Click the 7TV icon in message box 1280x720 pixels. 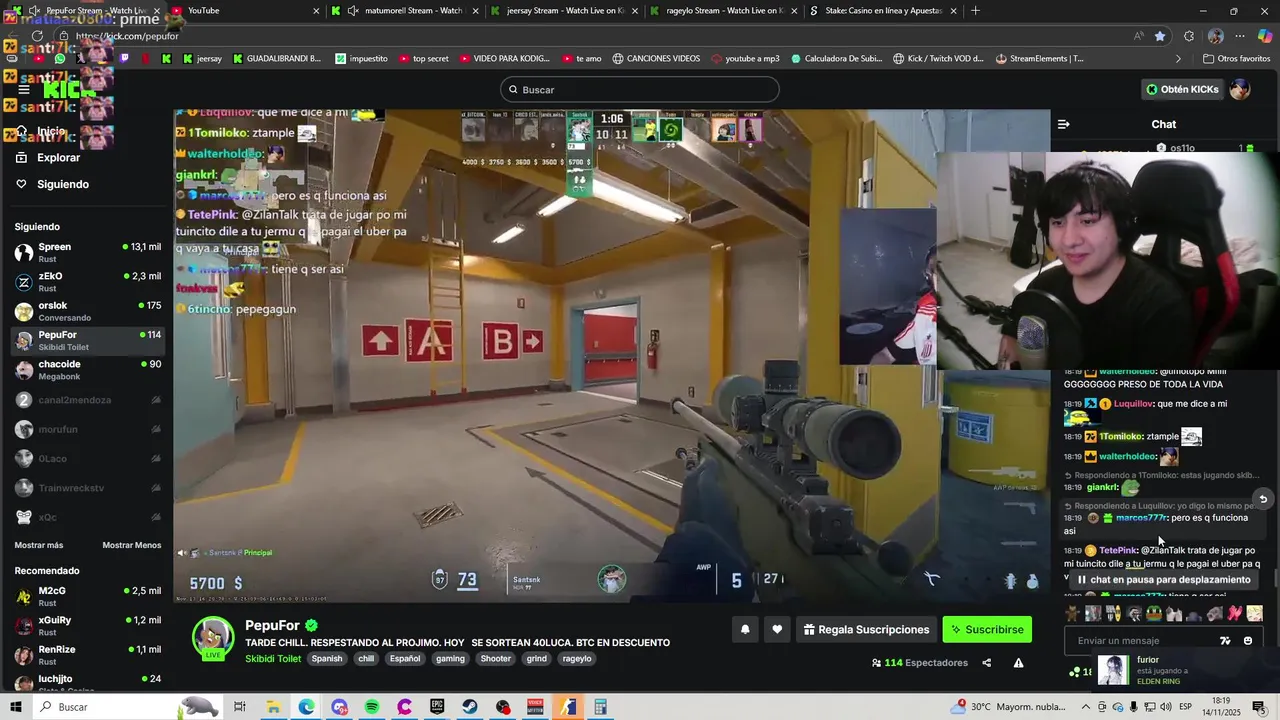[x=1225, y=641]
